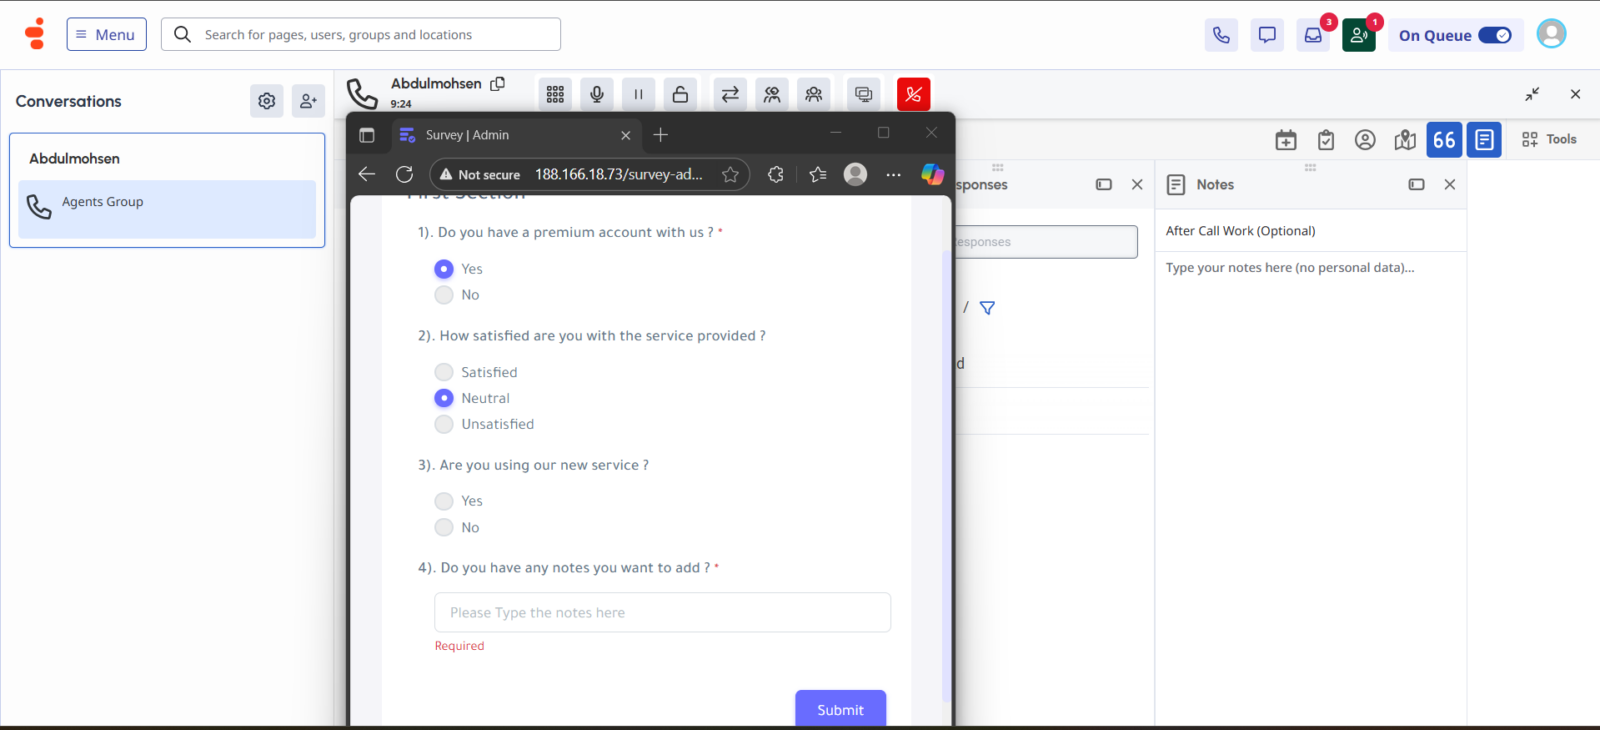
Task: Click the filter funnel icon
Action: (x=987, y=308)
